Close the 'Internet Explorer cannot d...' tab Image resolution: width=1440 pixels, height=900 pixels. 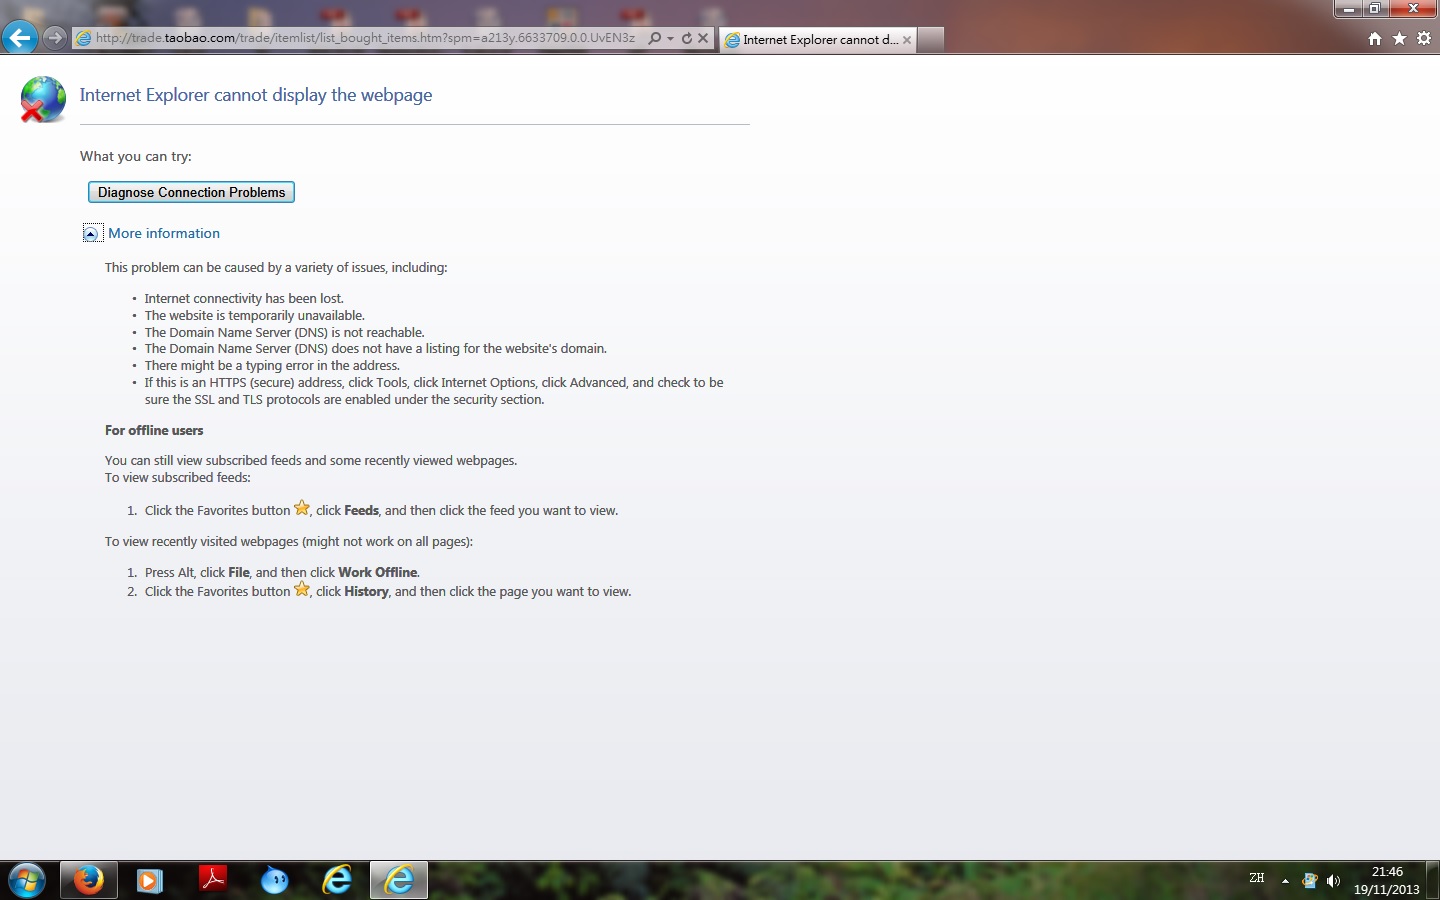tap(907, 40)
